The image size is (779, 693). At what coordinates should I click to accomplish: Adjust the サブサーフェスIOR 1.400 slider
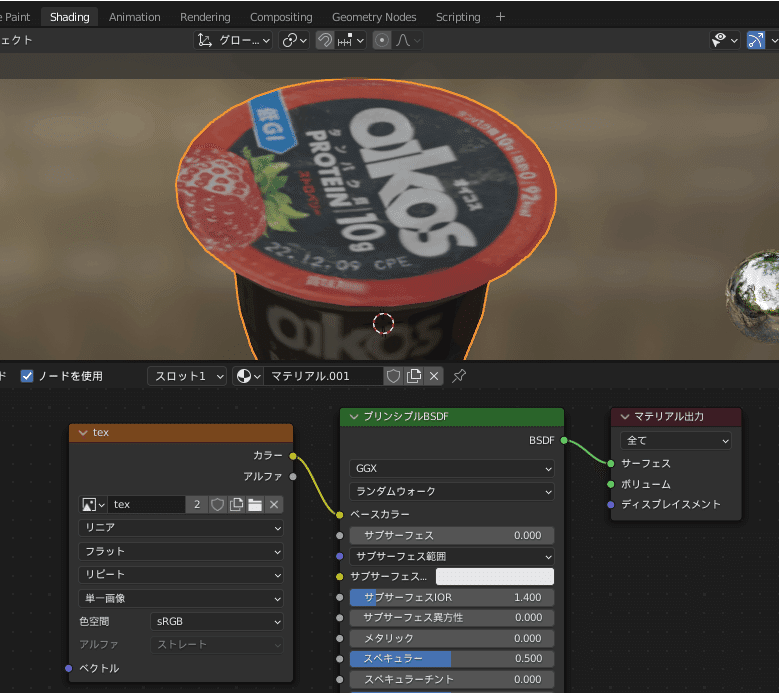point(452,597)
